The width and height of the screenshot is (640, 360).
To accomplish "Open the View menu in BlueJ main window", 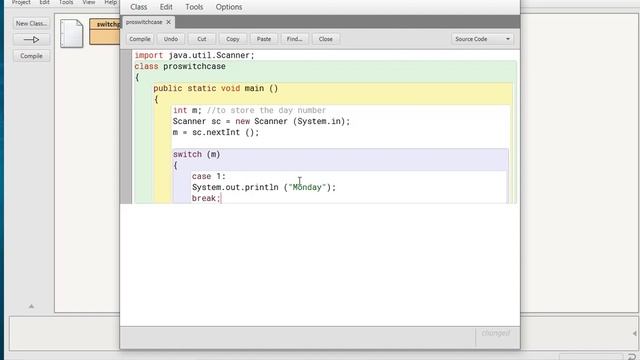I will pos(89,2).
